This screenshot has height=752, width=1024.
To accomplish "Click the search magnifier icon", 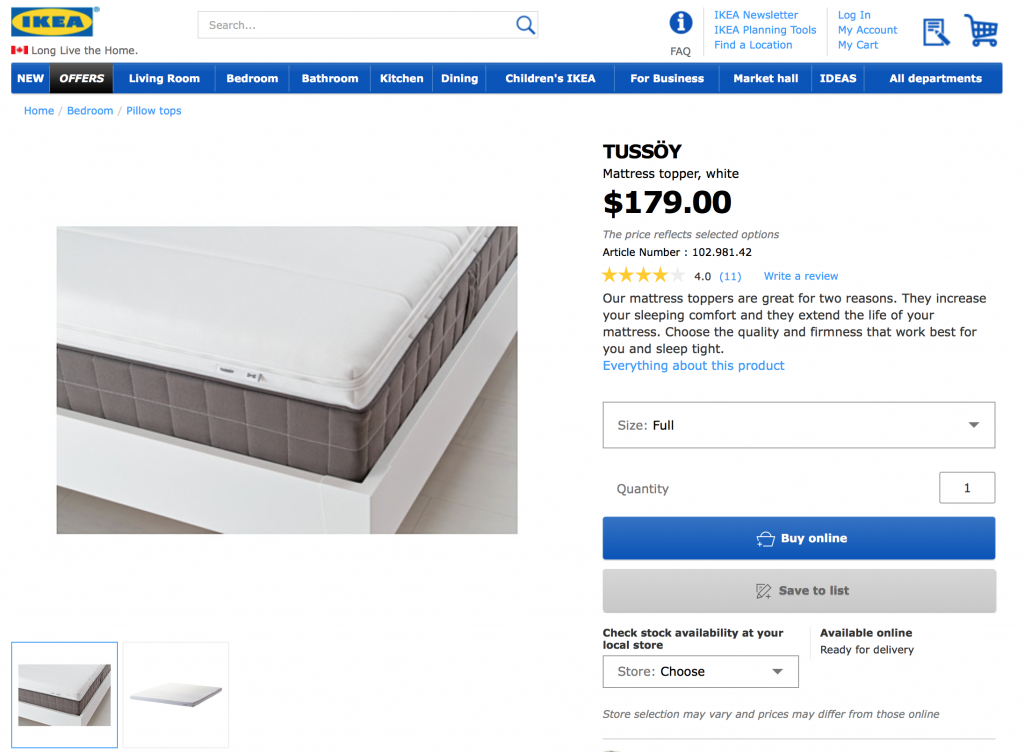I will [x=525, y=25].
